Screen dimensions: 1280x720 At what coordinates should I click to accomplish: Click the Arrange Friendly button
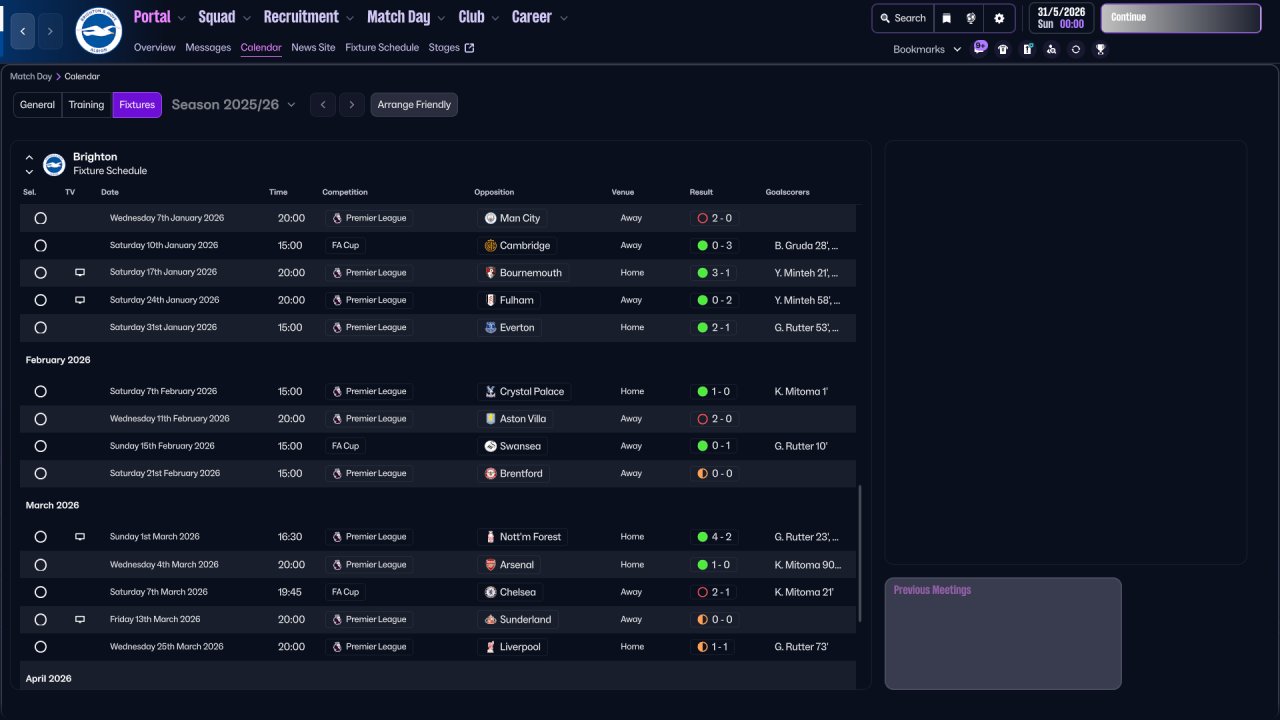click(x=414, y=105)
